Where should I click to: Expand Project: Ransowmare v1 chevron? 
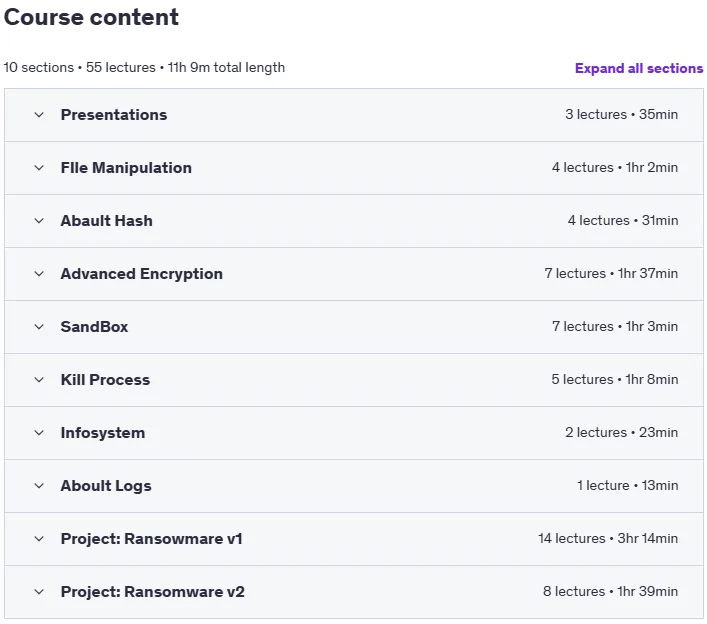(x=39, y=539)
